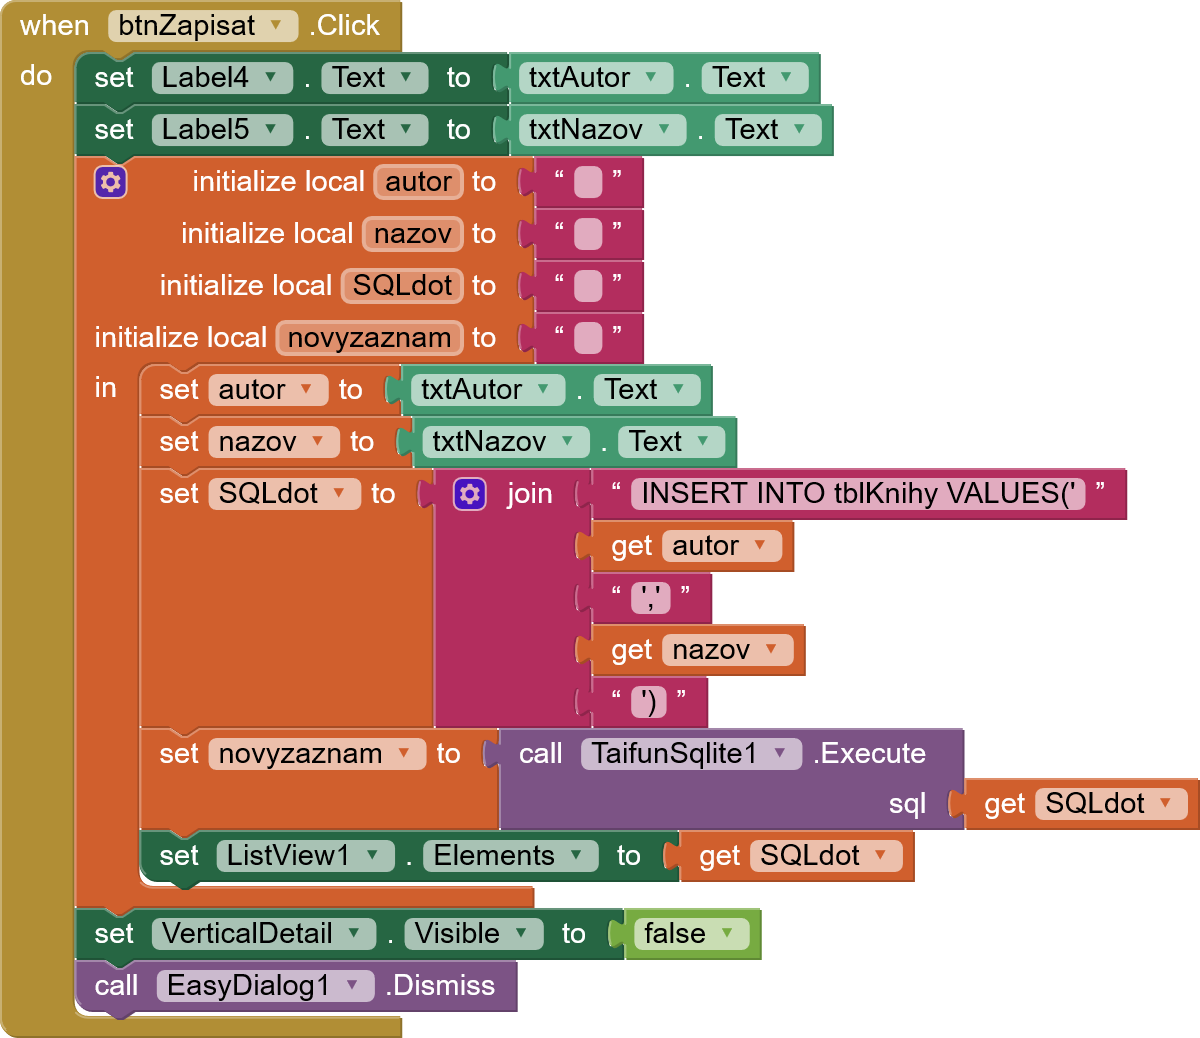The width and height of the screenshot is (1200, 1038).
Task: Open the mutator gear on the join block
Action: pos(469,494)
